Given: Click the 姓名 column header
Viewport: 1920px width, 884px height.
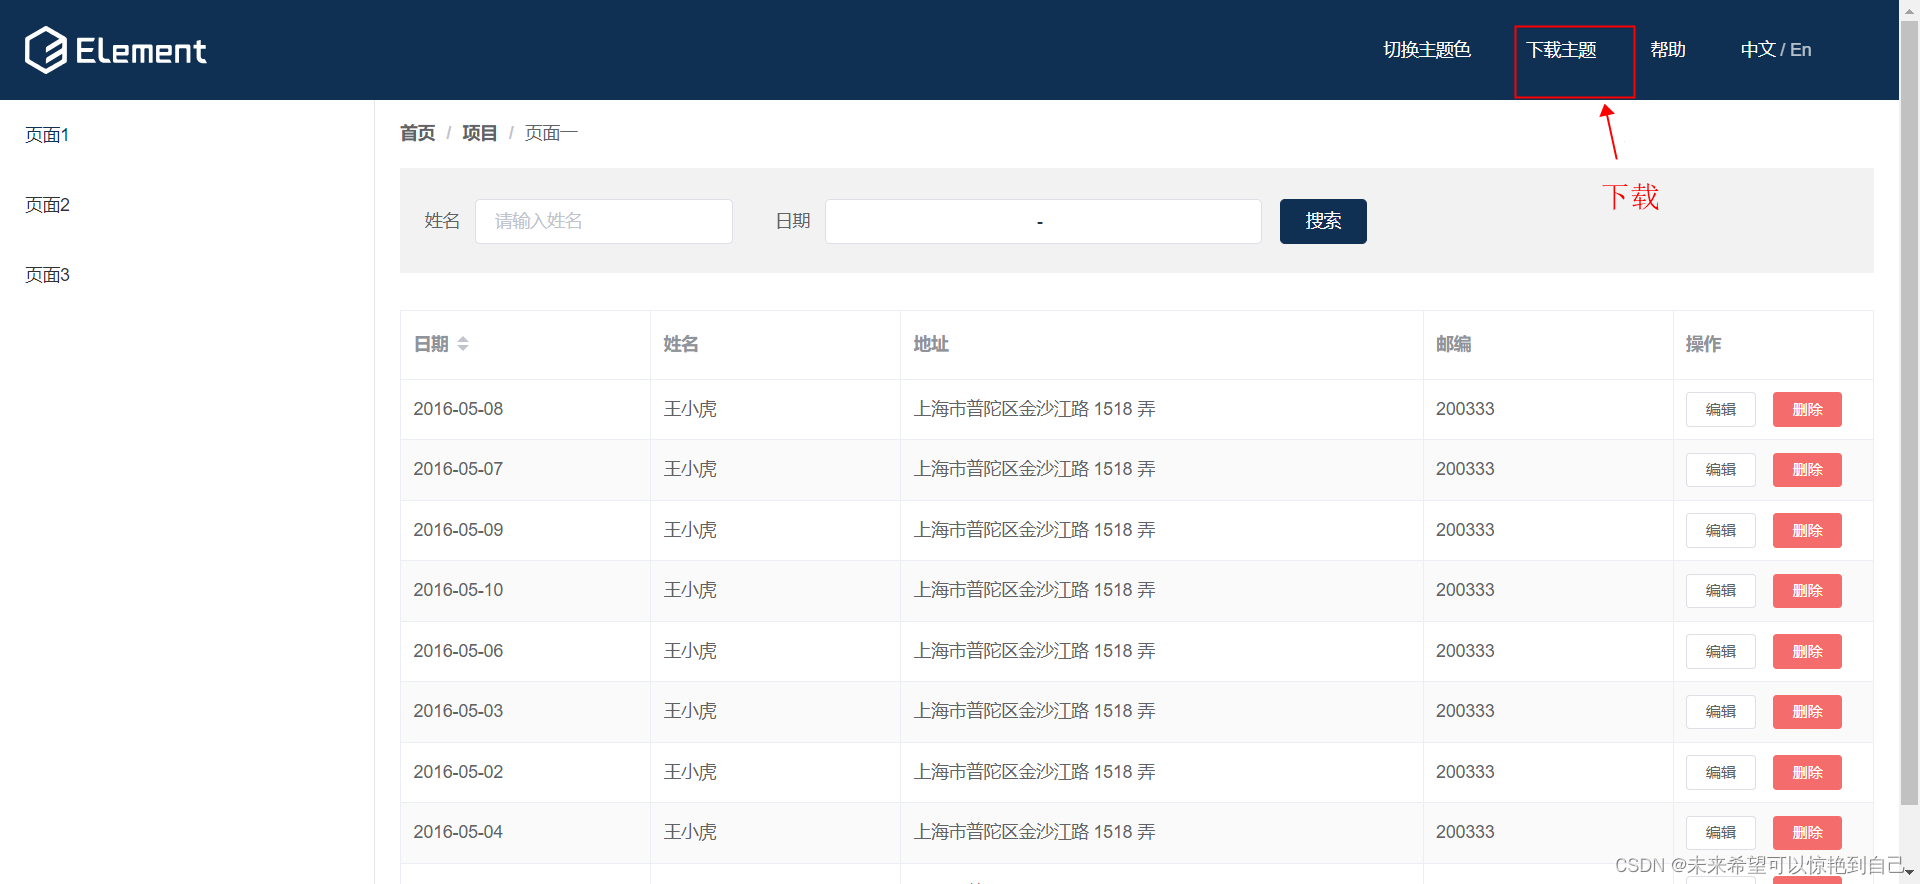Looking at the screenshot, I should click(x=681, y=344).
